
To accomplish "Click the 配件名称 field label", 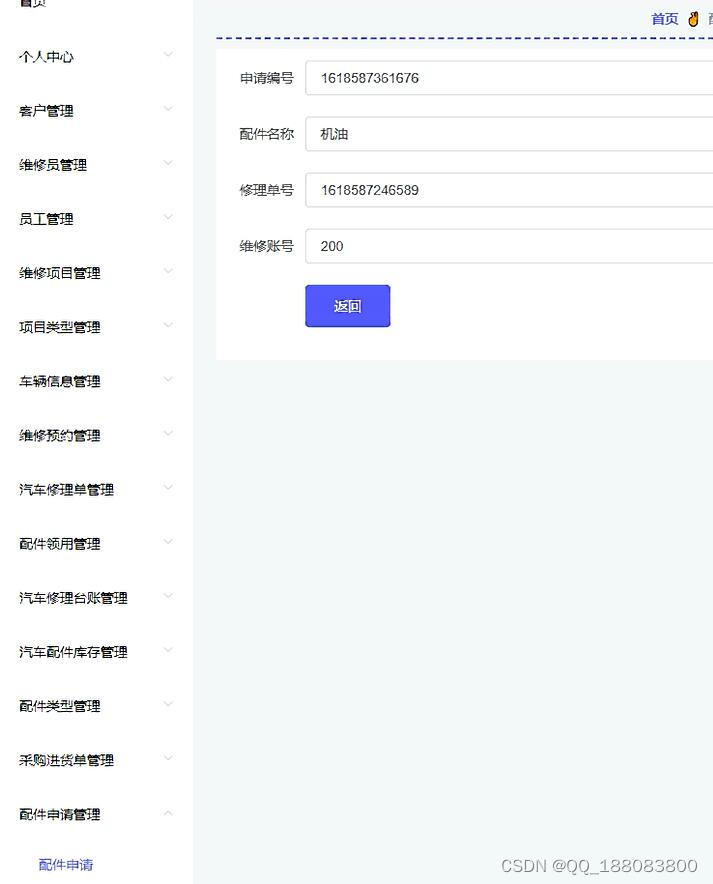I will (x=267, y=134).
